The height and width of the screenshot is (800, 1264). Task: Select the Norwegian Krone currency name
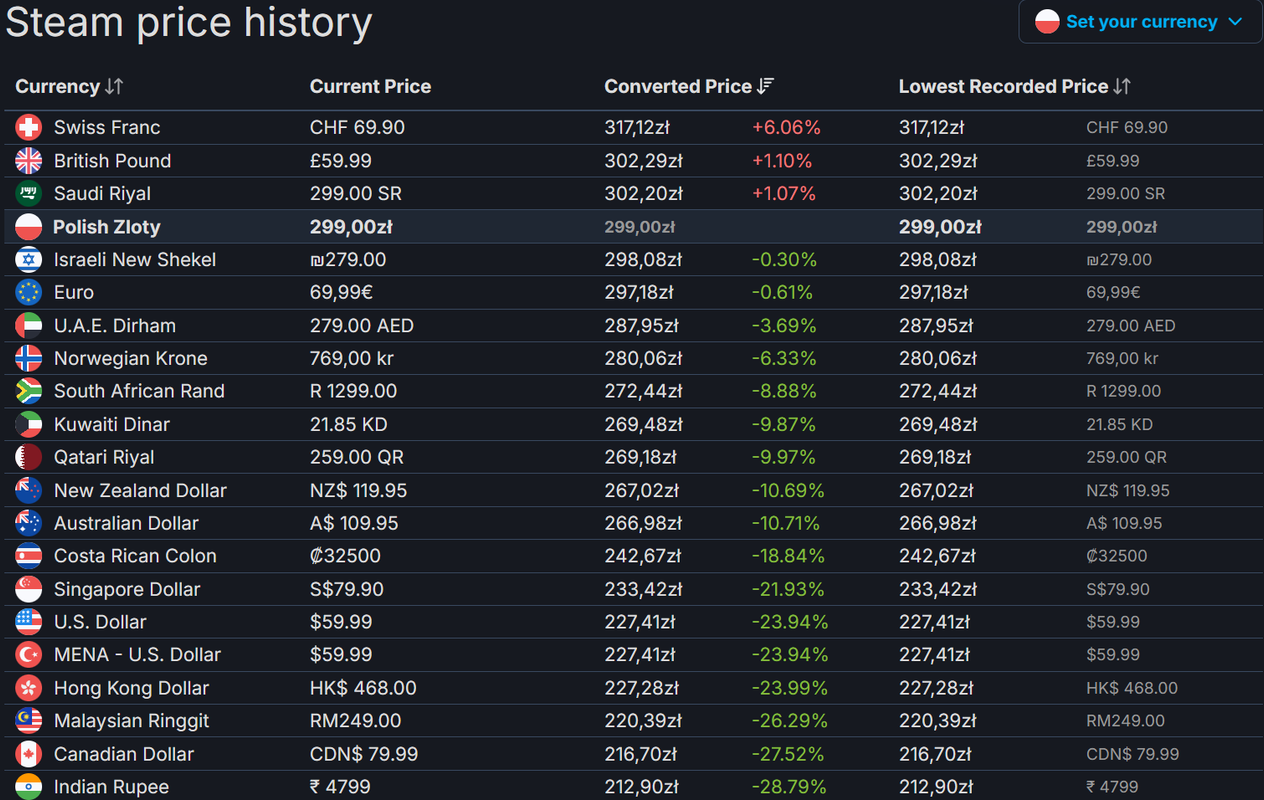point(131,358)
